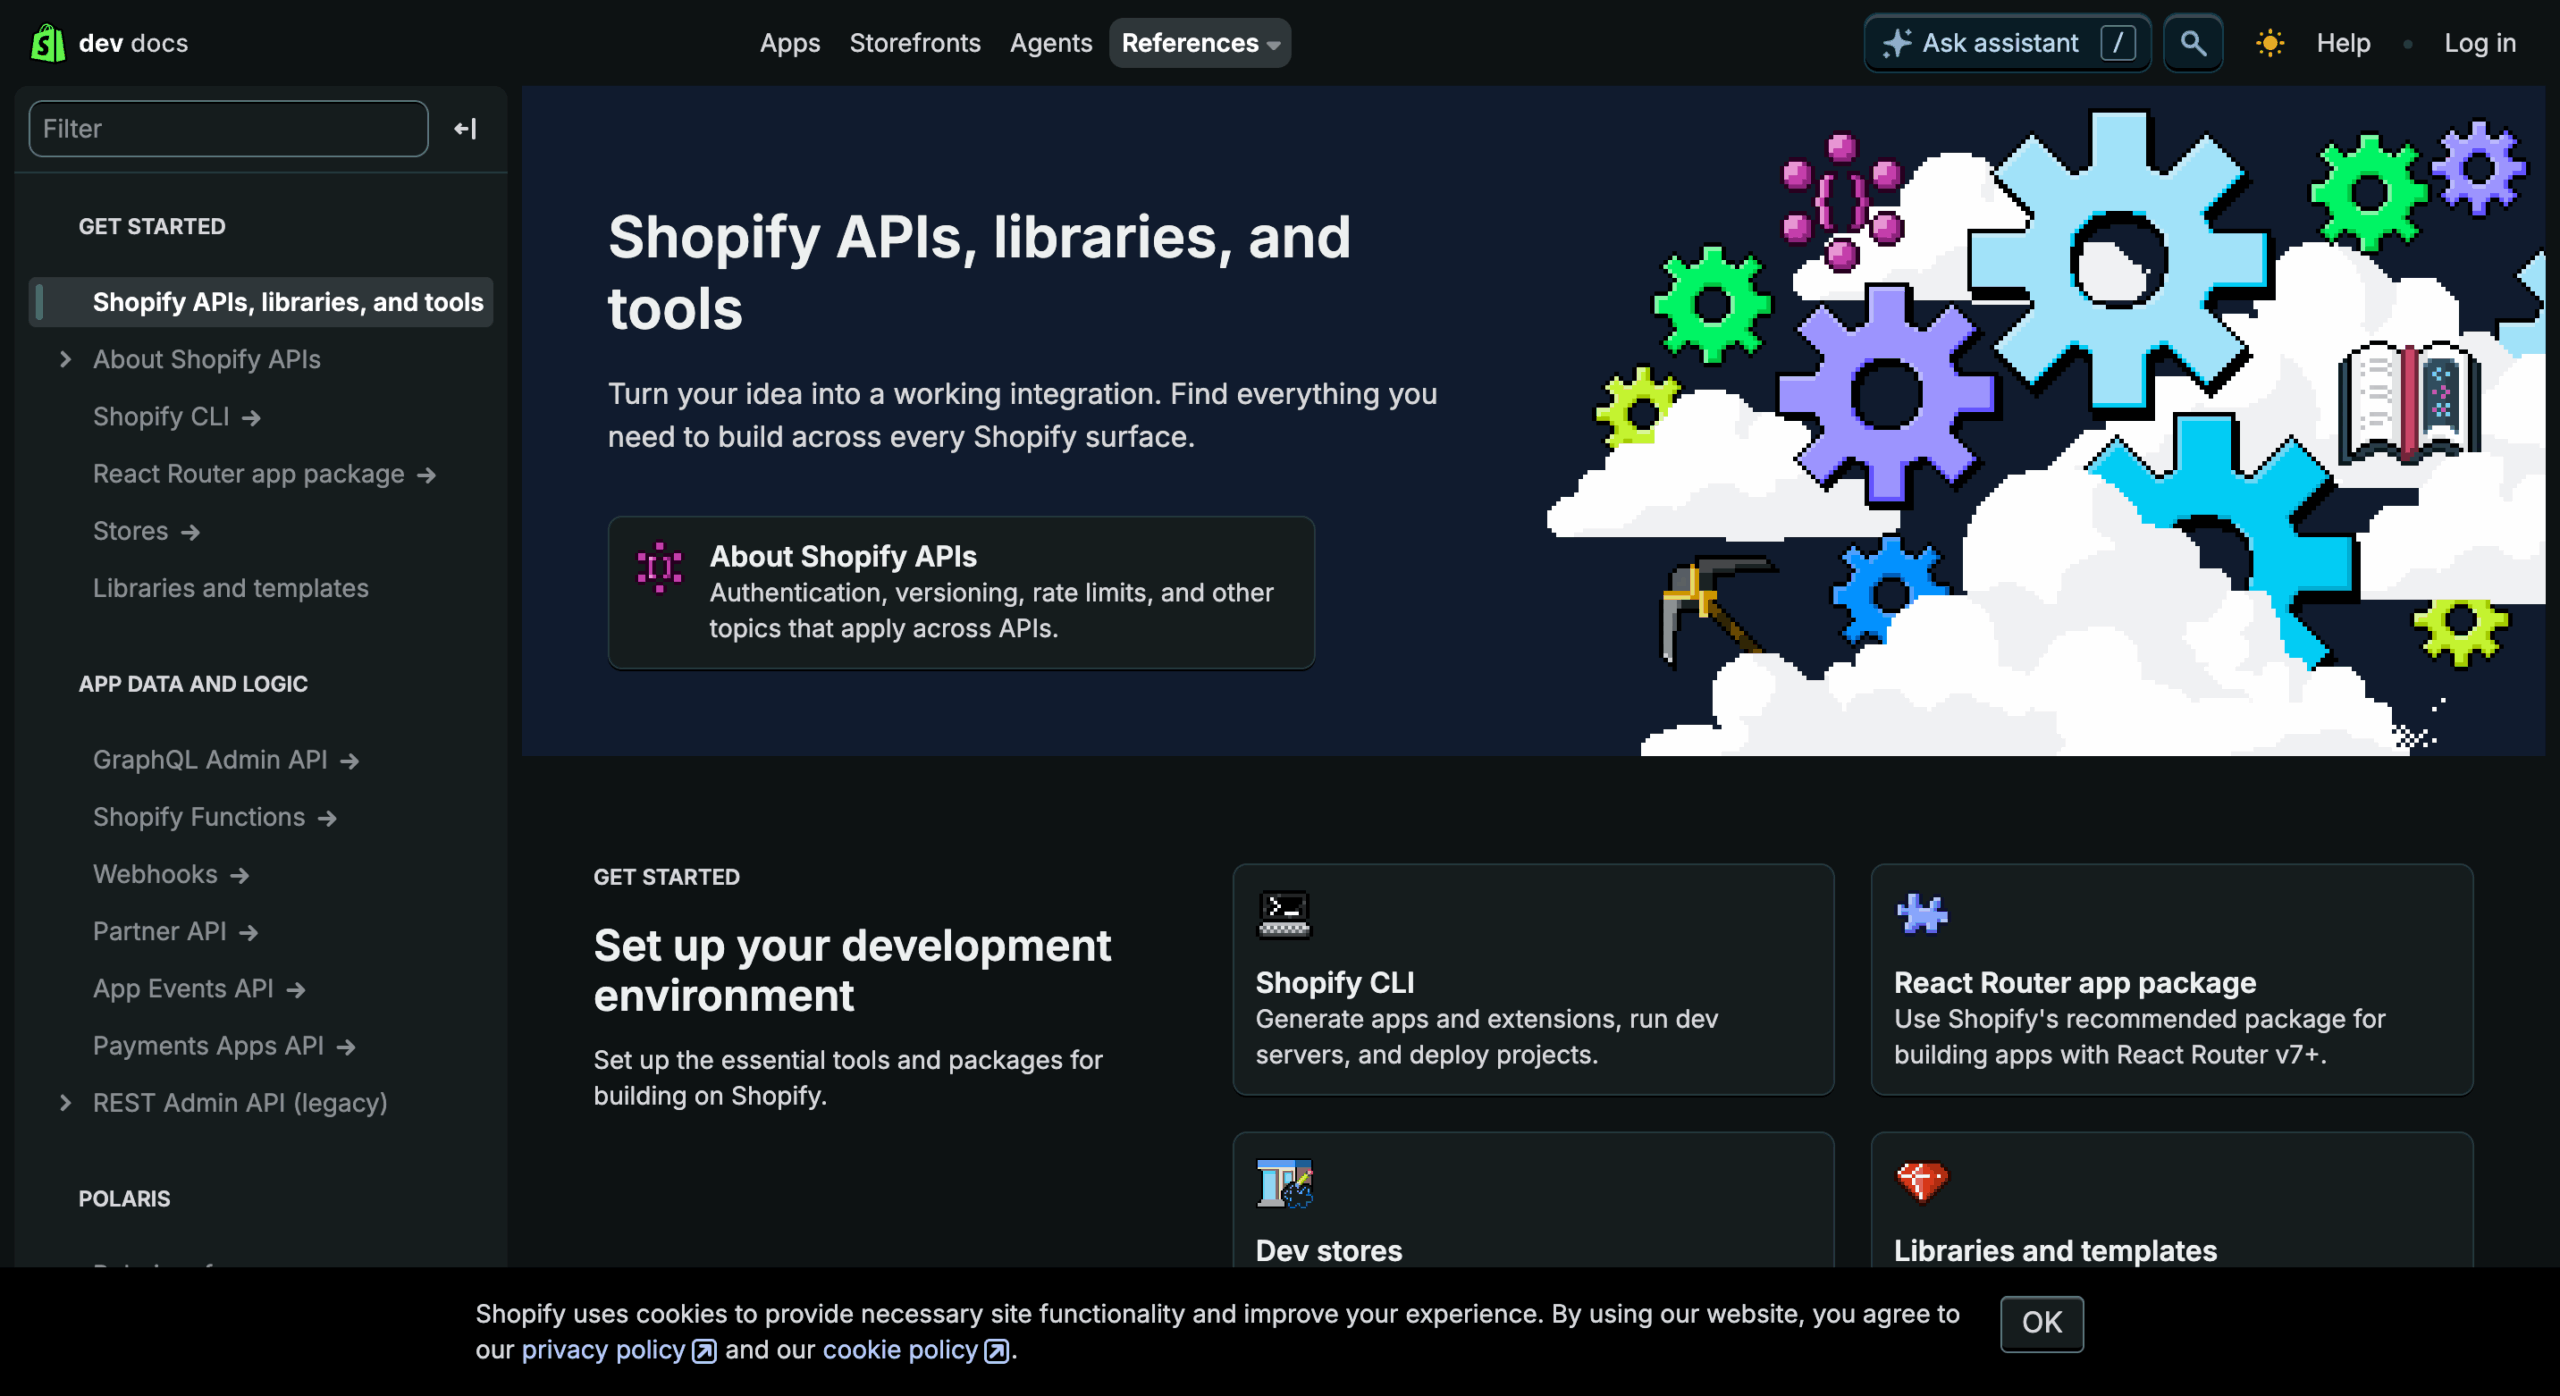Image resolution: width=2560 pixels, height=1396 pixels.
Task: Click the arrow icon next to Shopify CLI
Action: coord(252,418)
